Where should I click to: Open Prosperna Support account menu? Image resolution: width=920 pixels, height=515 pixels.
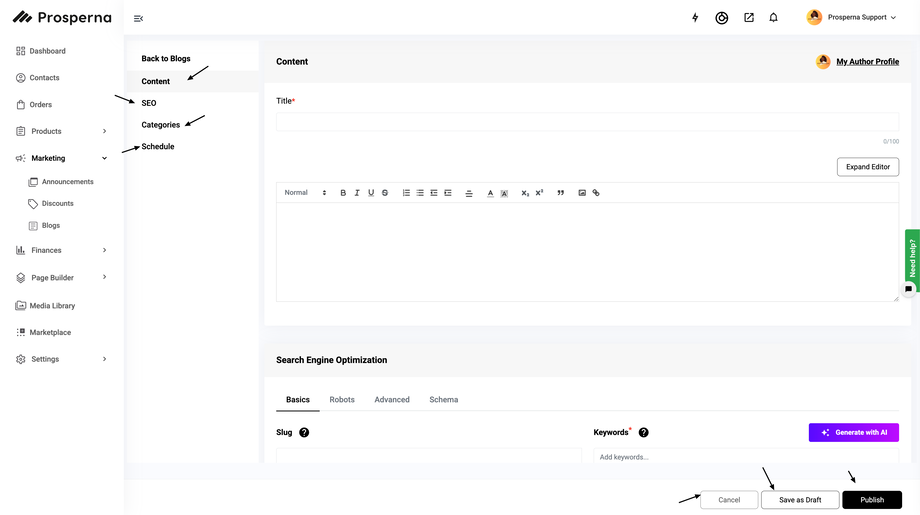(851, 18)
